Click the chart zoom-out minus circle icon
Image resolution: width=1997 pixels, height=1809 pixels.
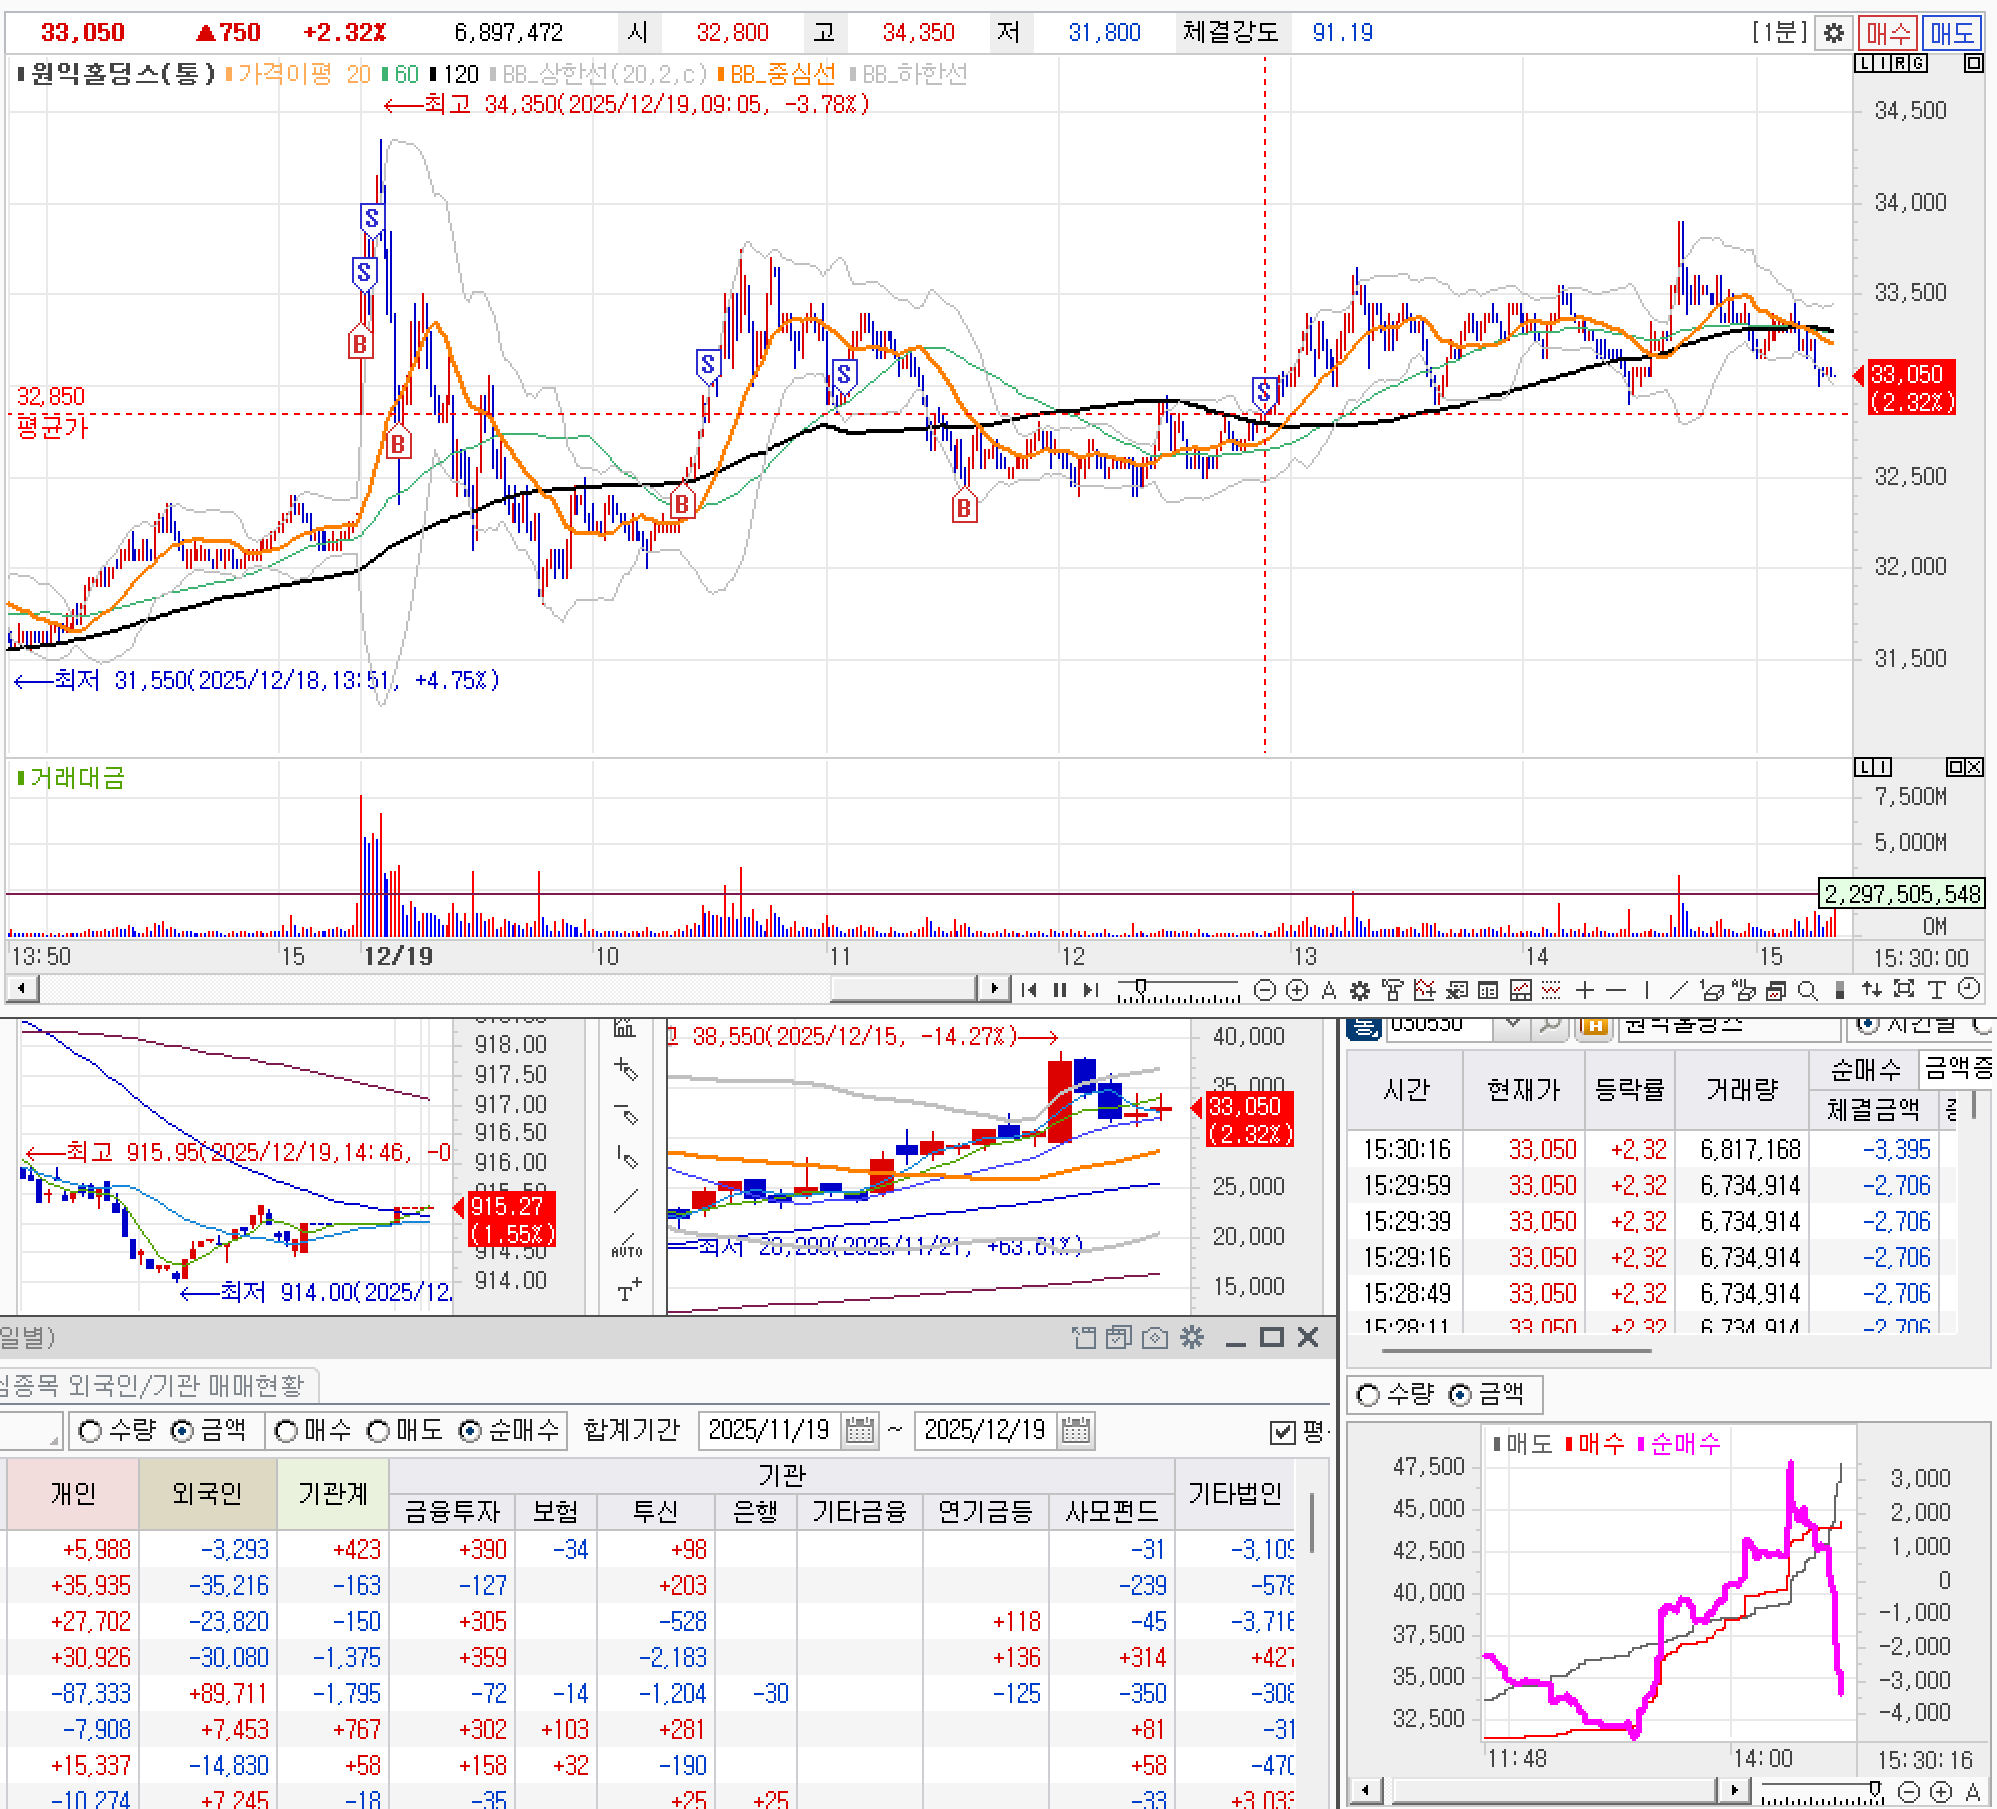coord(1264,990)
